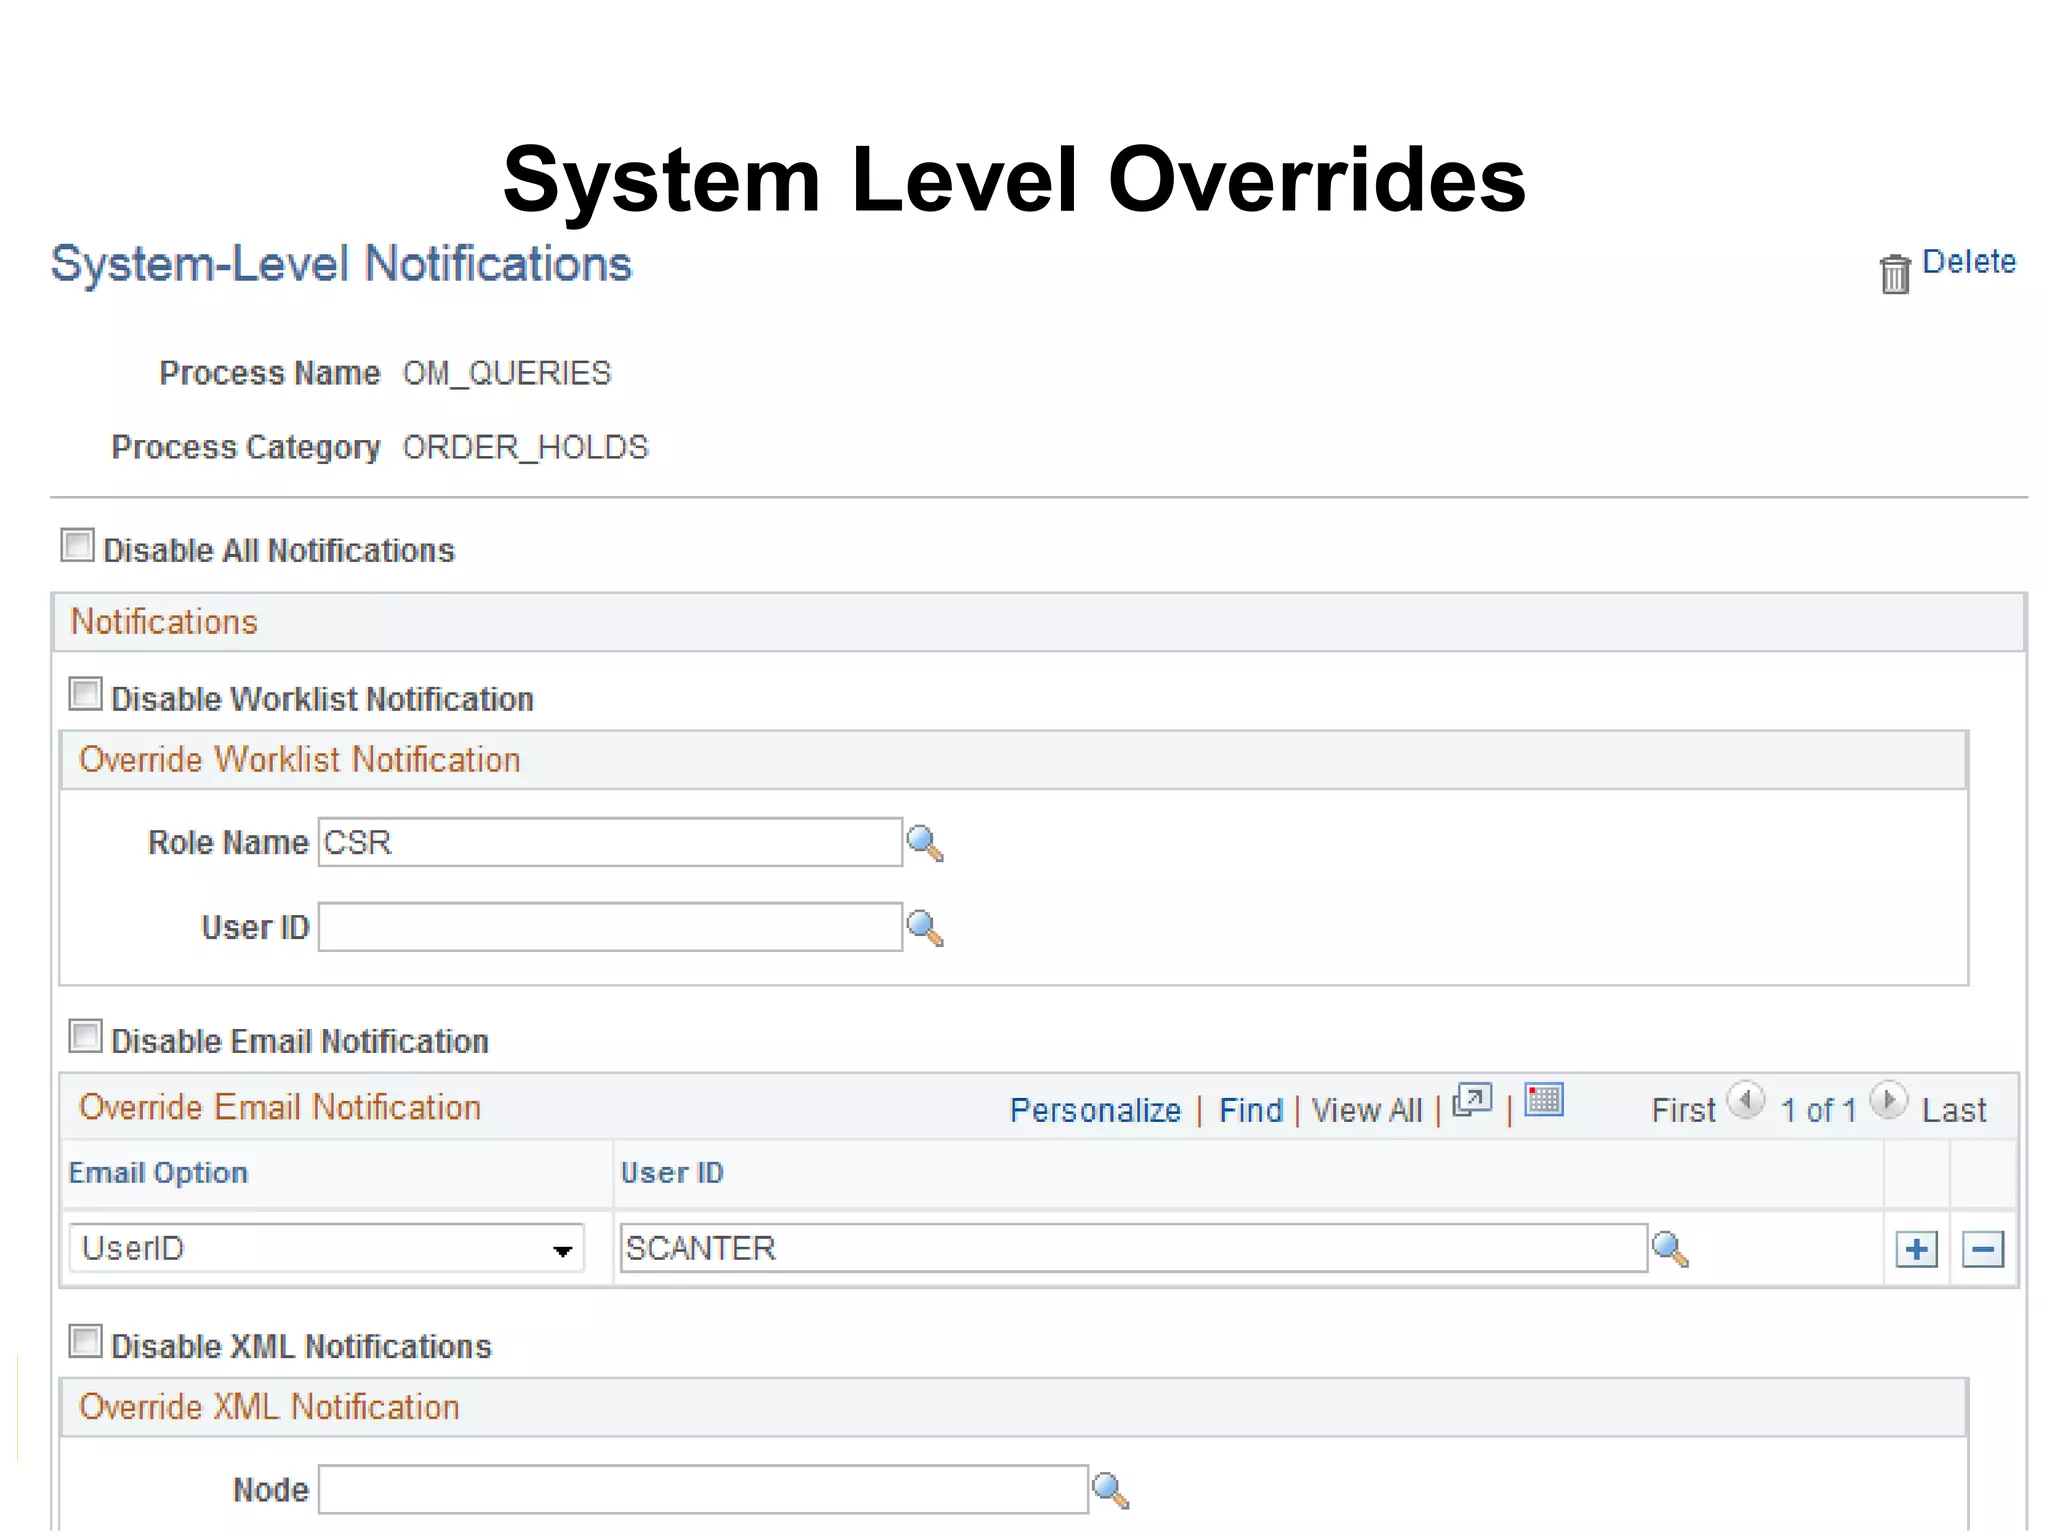Click Last in grid navigation

point(1954,1110)
